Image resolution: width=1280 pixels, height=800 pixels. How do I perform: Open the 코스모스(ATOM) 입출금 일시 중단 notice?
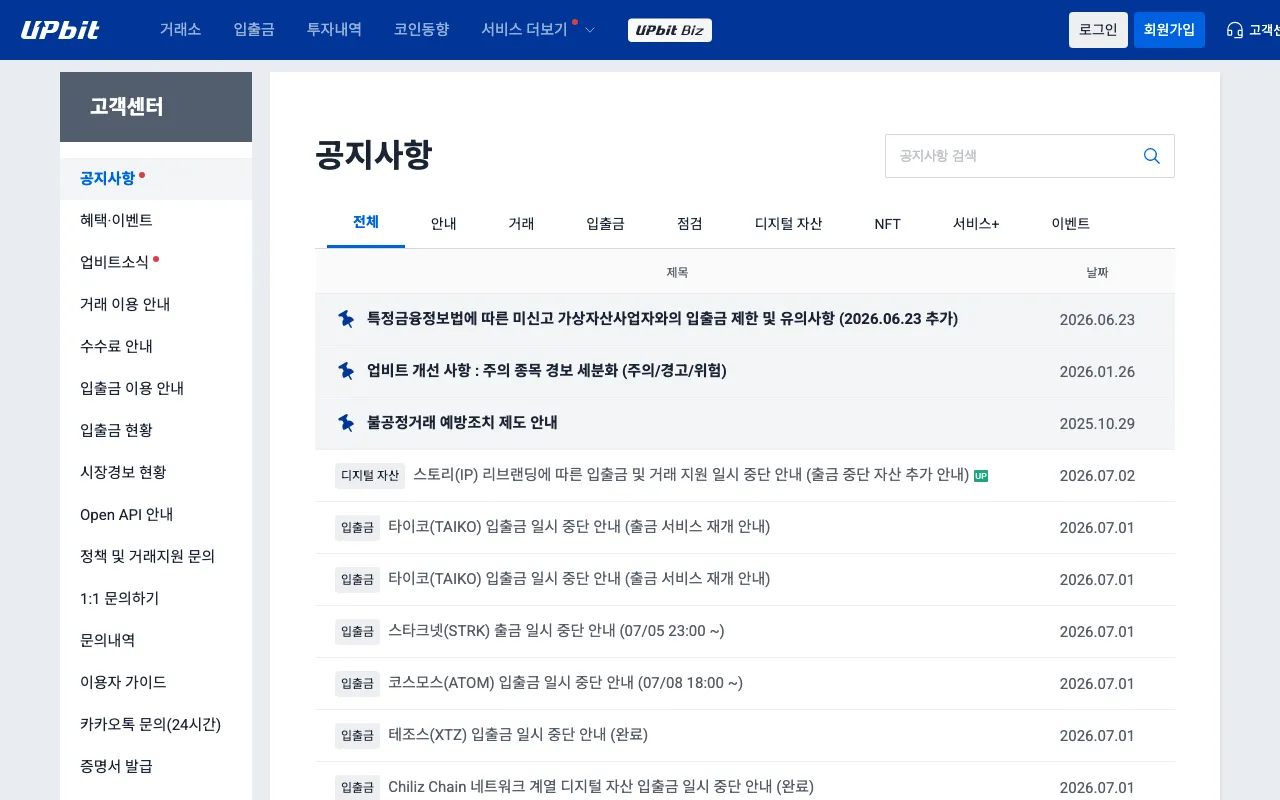pyautogui.click(x=565, y=683)
